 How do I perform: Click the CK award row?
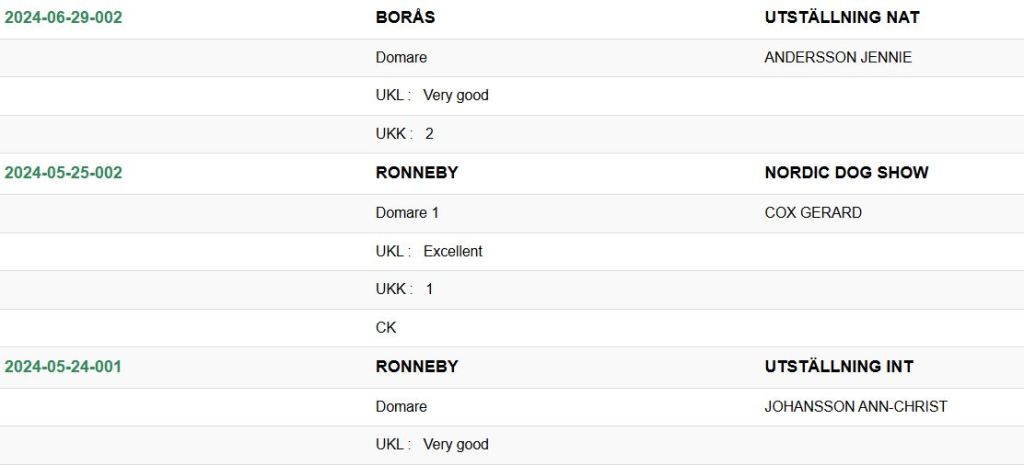tap(386, 327)
